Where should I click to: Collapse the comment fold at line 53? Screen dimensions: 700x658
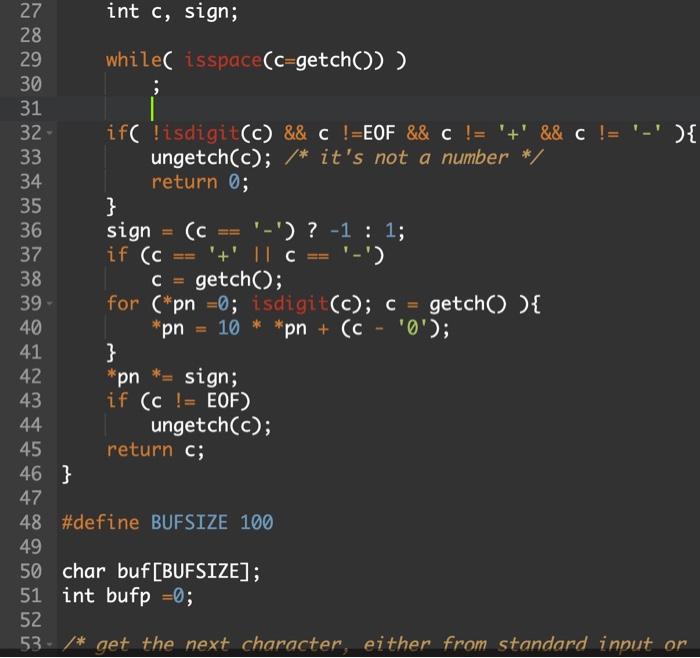pyautogui.click(x=50, y=644)
